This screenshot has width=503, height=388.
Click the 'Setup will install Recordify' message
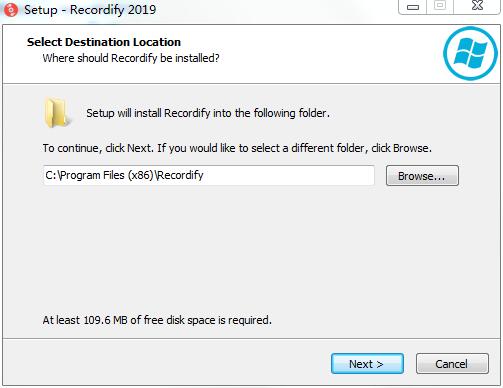(x=208, y=113)
